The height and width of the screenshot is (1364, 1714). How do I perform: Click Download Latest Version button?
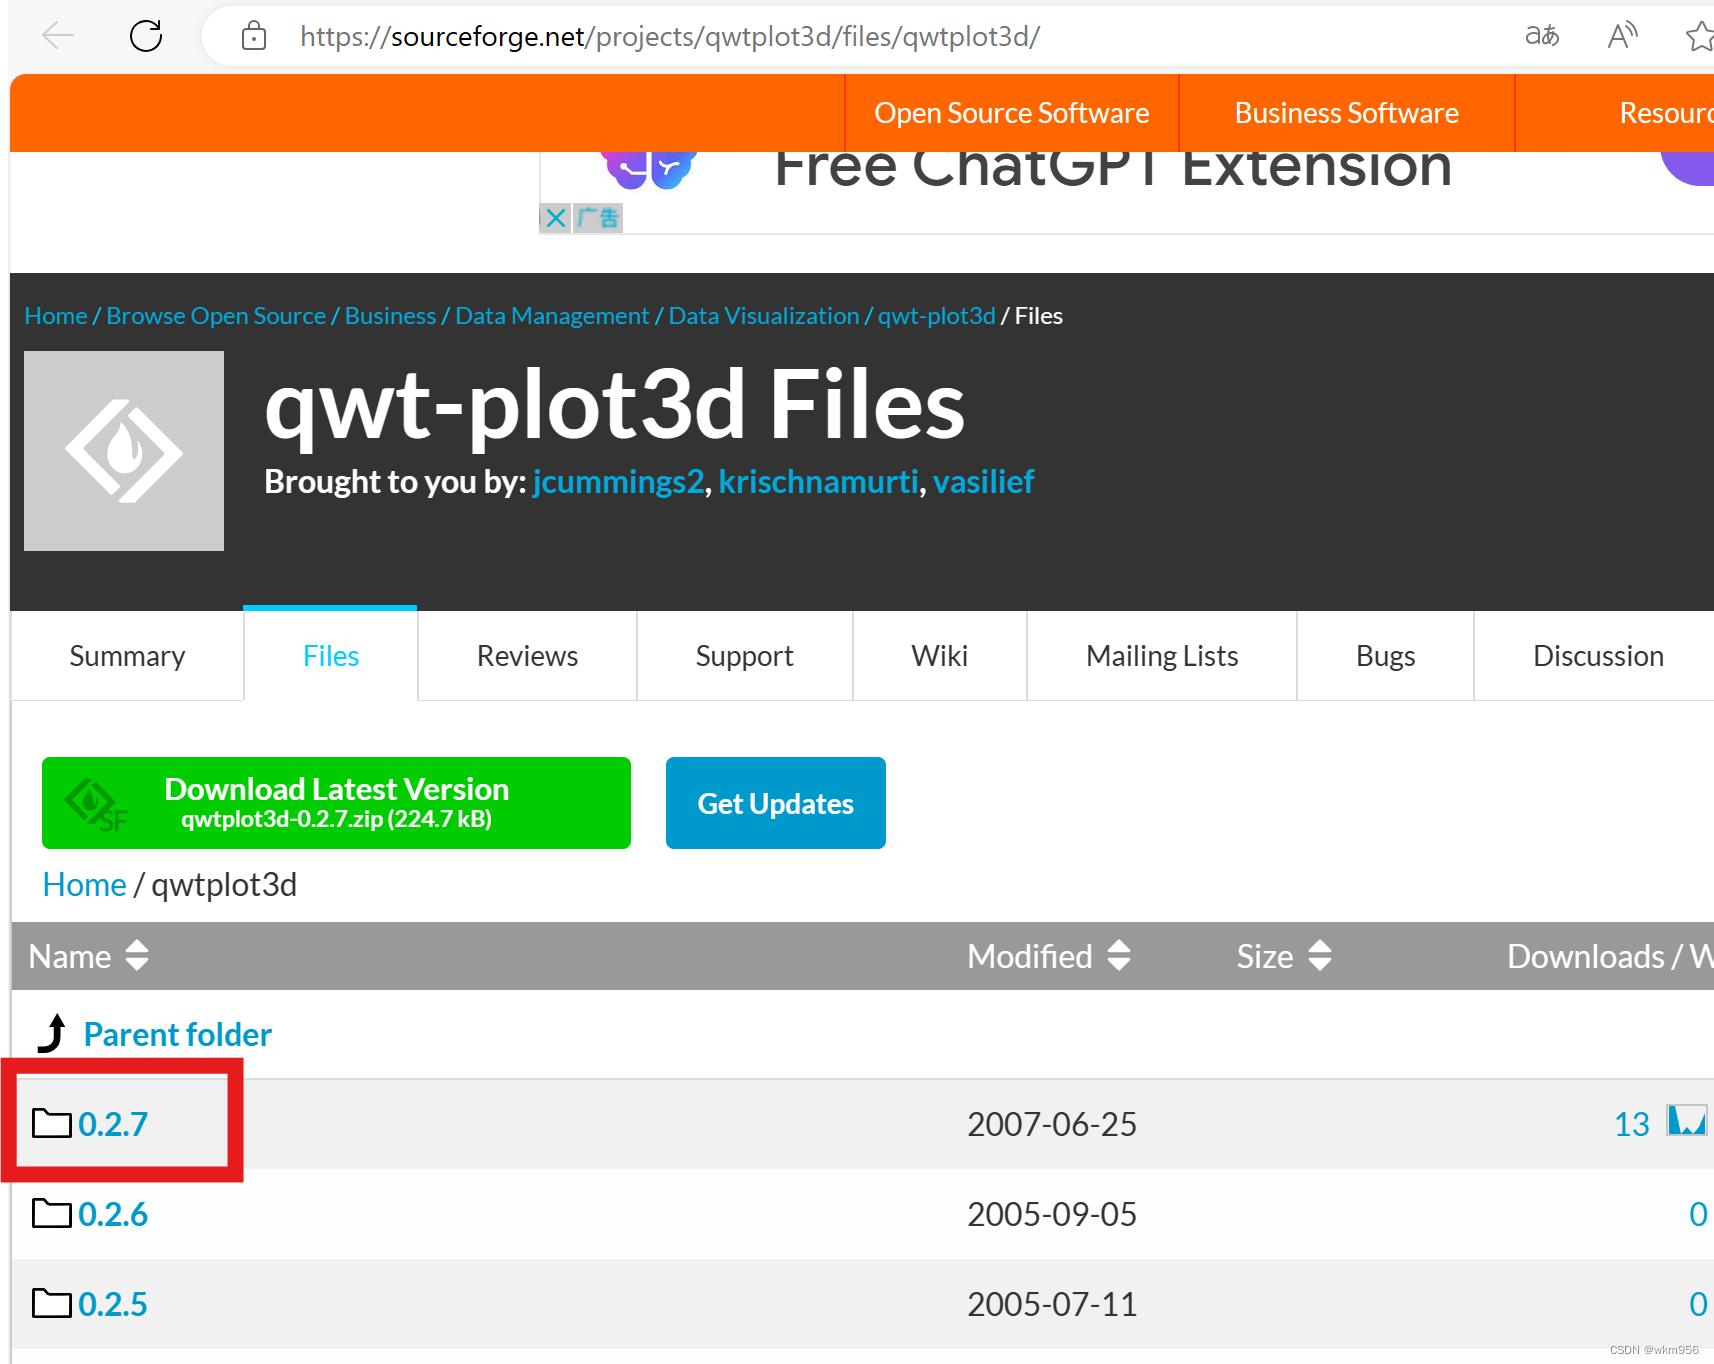coord(336,803)
